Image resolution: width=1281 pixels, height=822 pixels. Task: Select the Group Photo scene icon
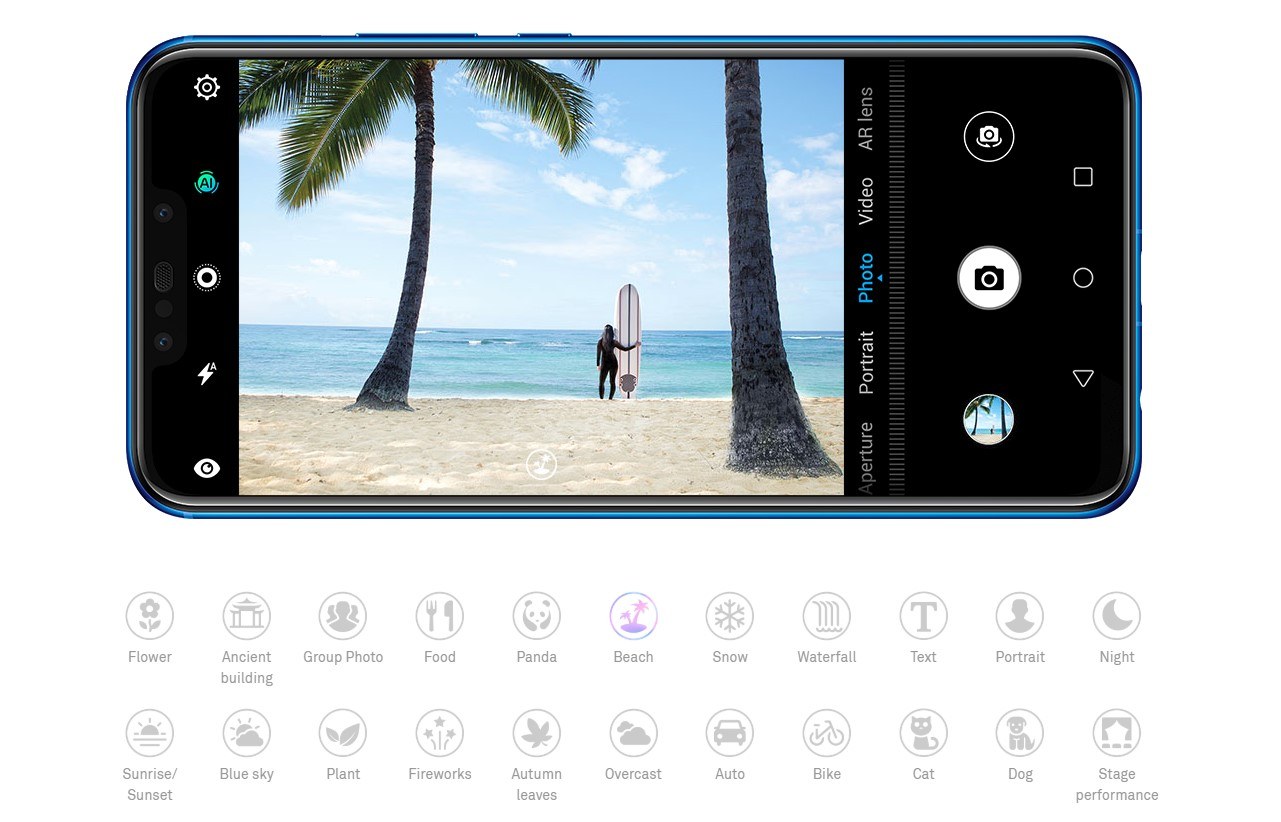point(343,616)
